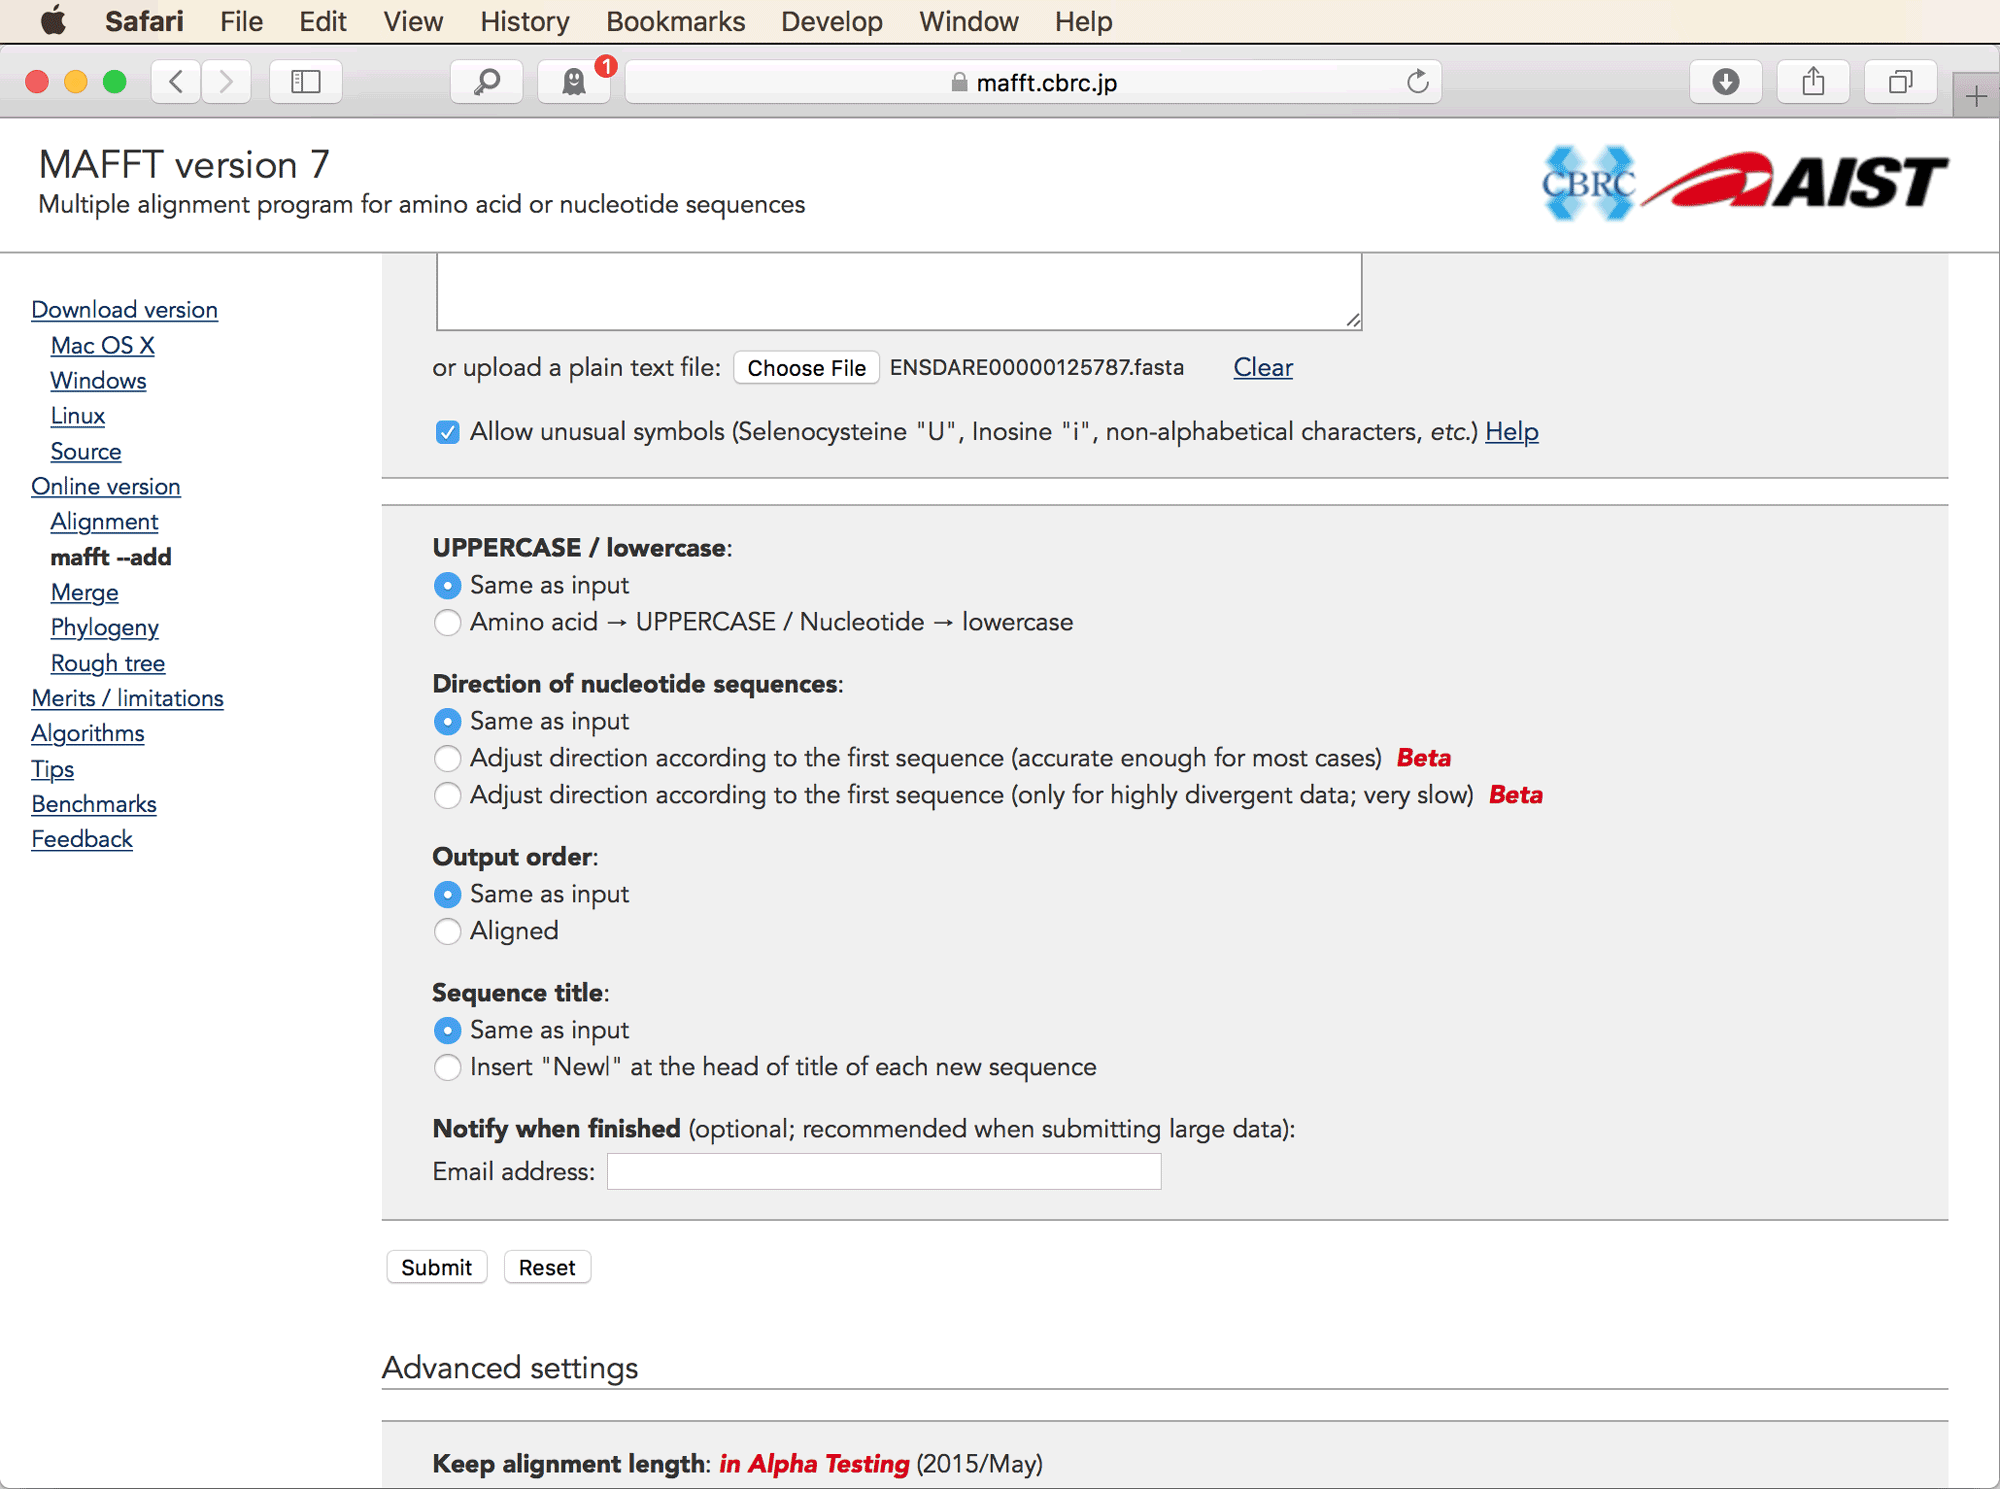Open Download version link
The image size is (2000, 1489).
(x=124, y=310)
